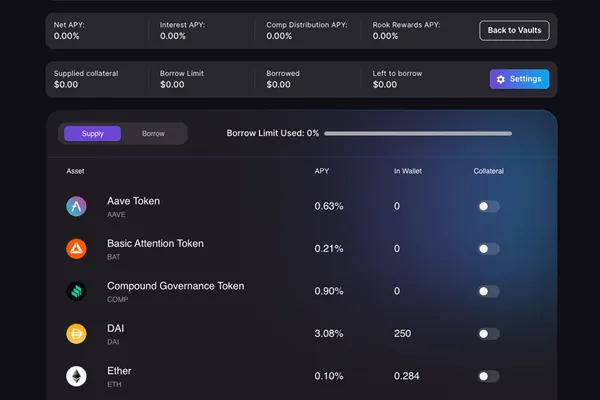Screen dimensions: 600x400
Task: Open the Settings button
Action: pos(519,79)
